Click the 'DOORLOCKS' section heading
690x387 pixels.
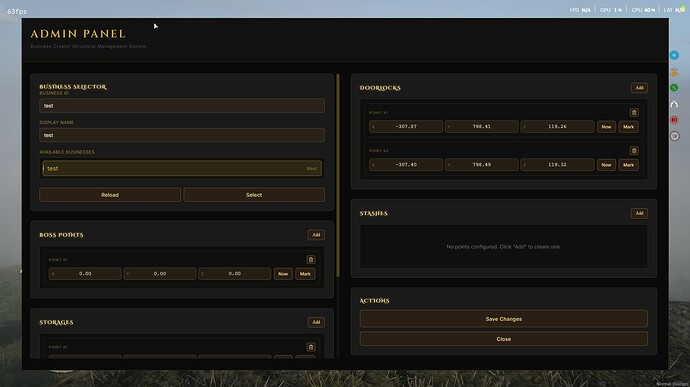point(380,88)
